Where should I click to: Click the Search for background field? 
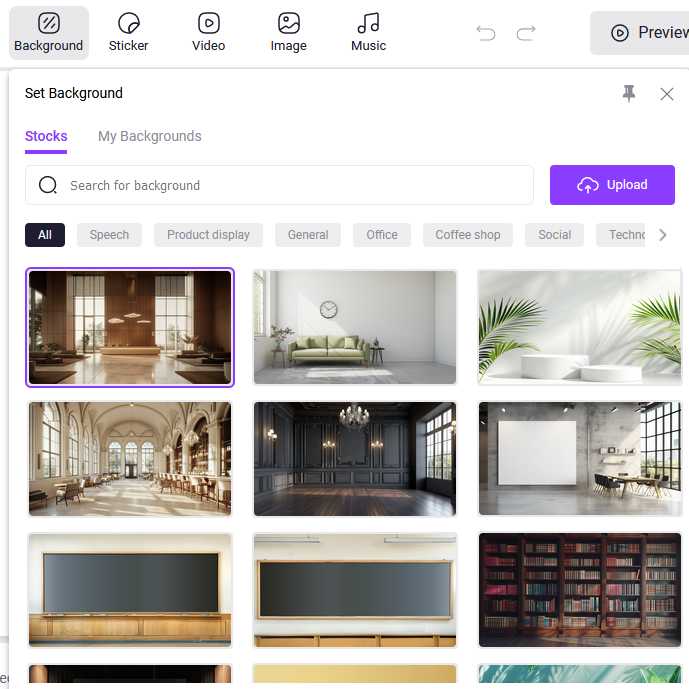279,185
